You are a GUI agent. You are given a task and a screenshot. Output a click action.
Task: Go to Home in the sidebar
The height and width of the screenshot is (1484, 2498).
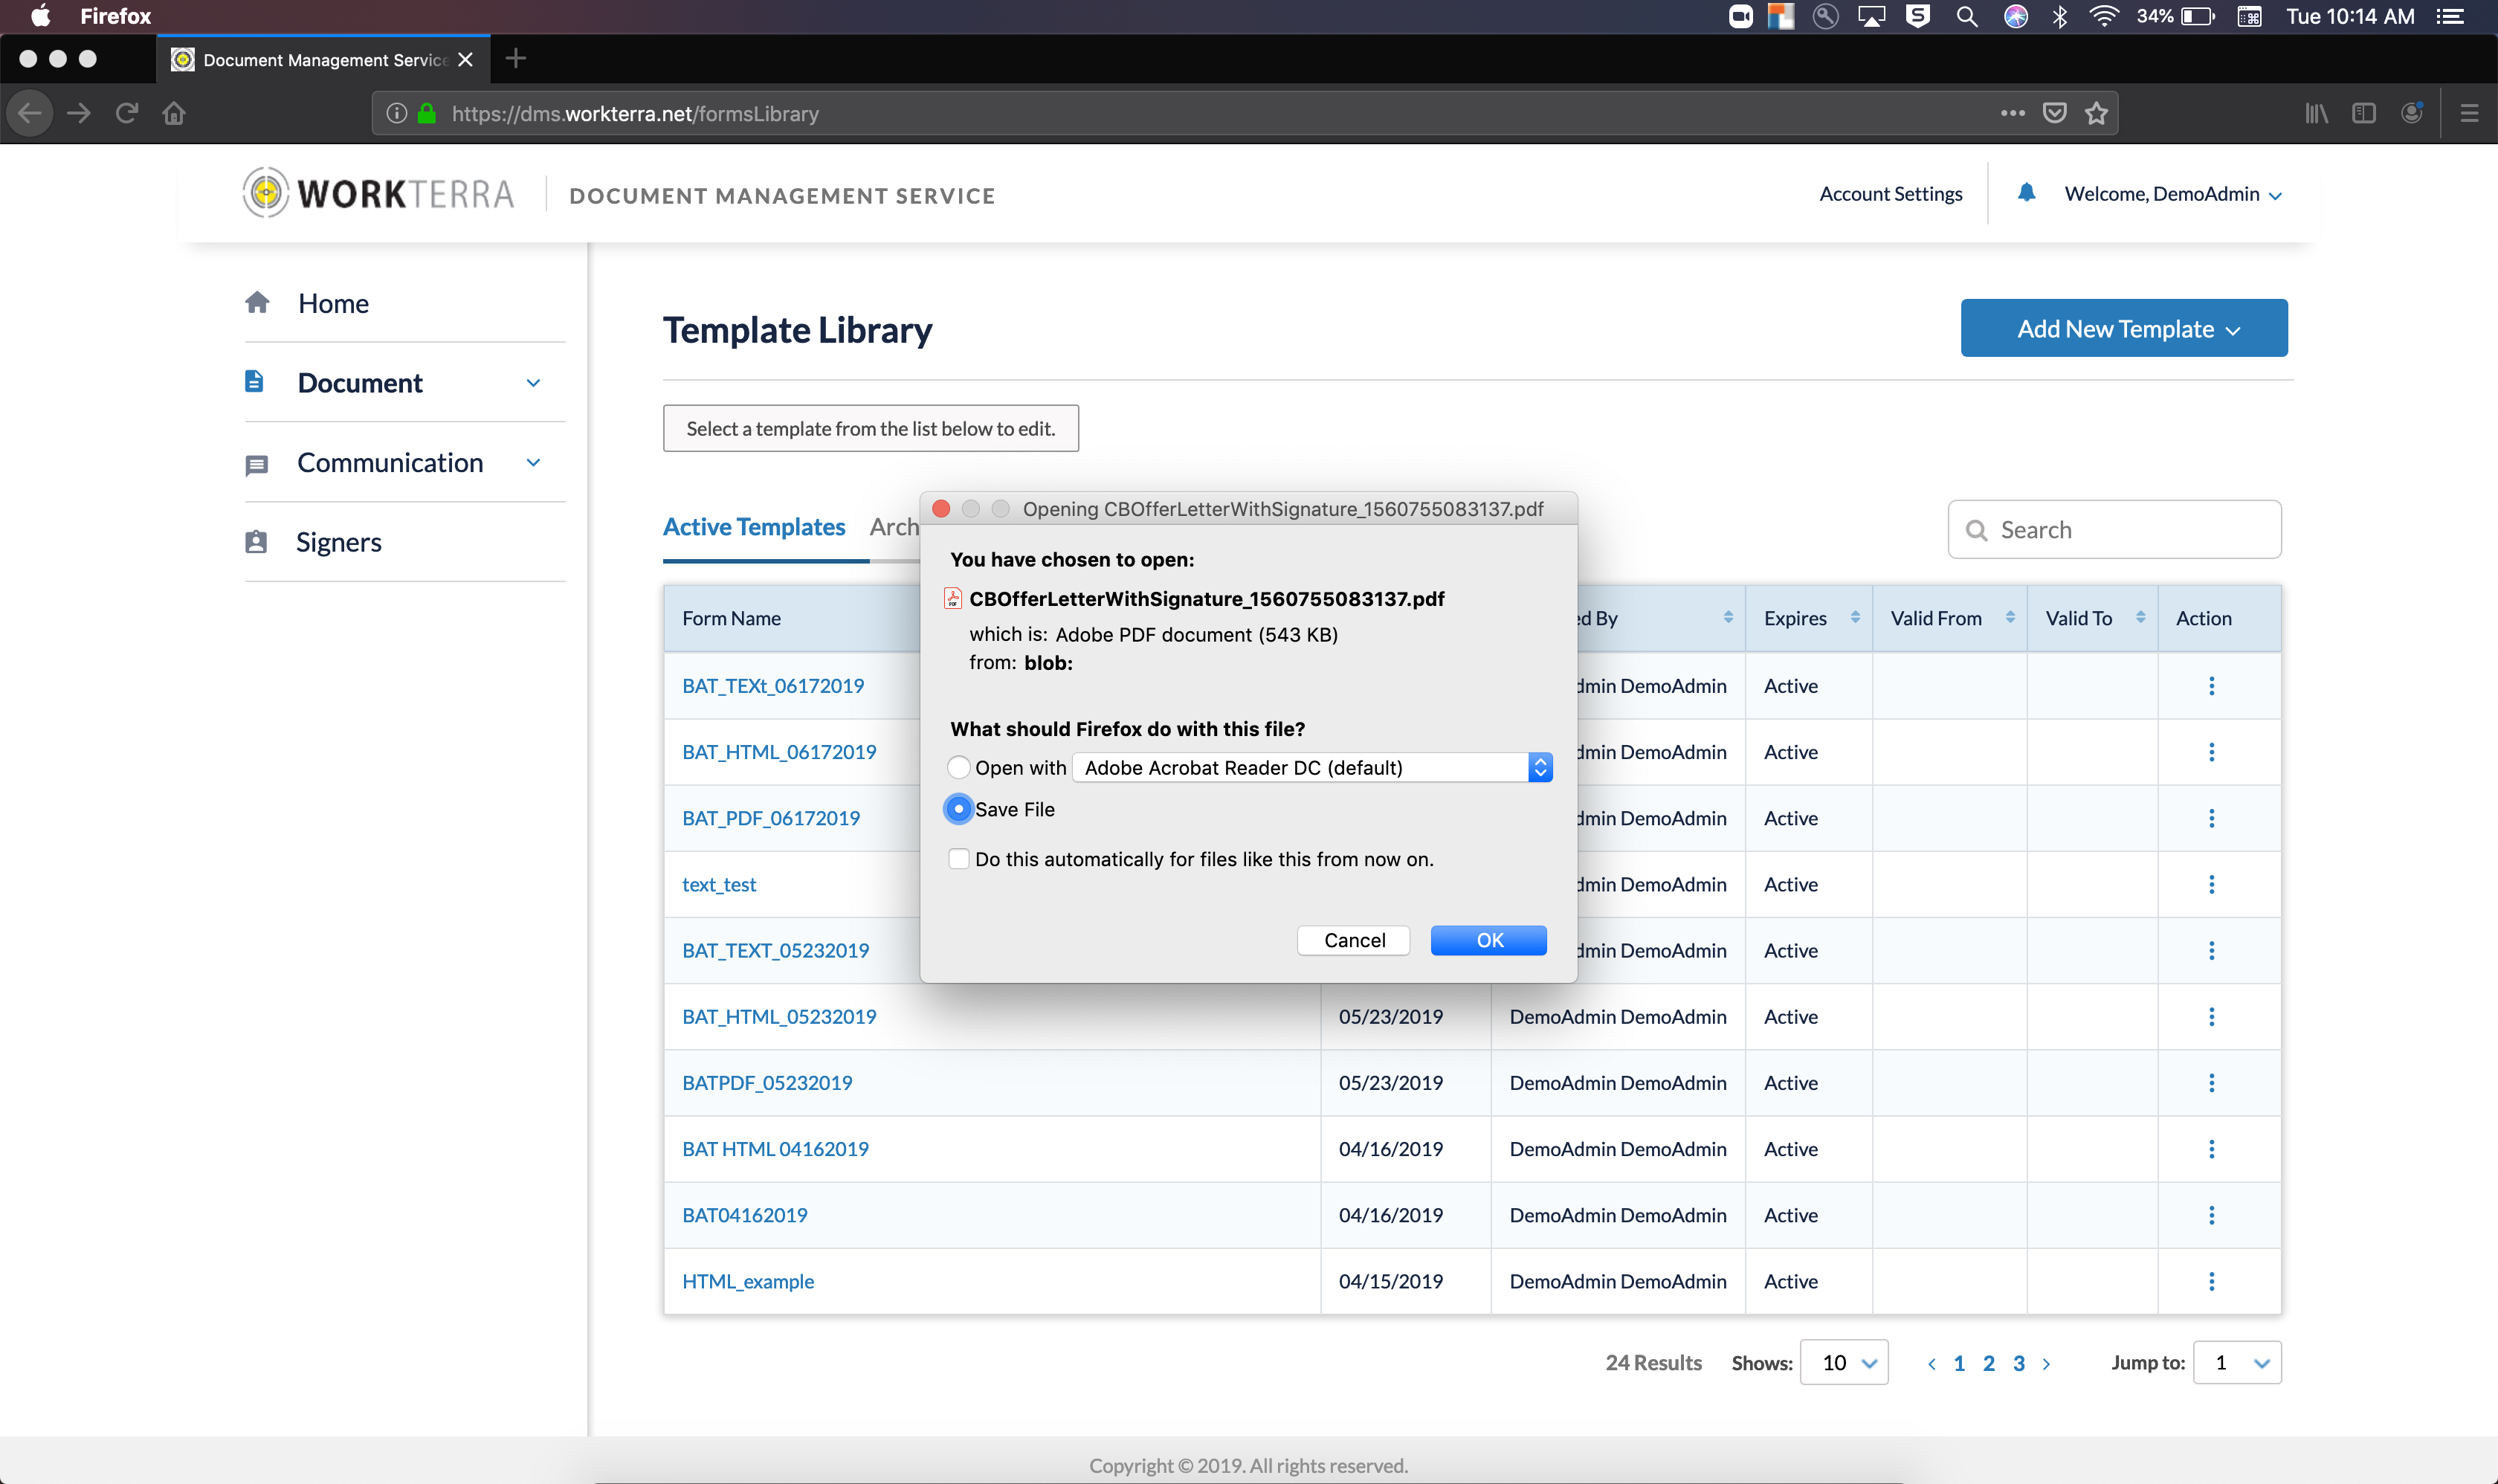coord(333,303)
